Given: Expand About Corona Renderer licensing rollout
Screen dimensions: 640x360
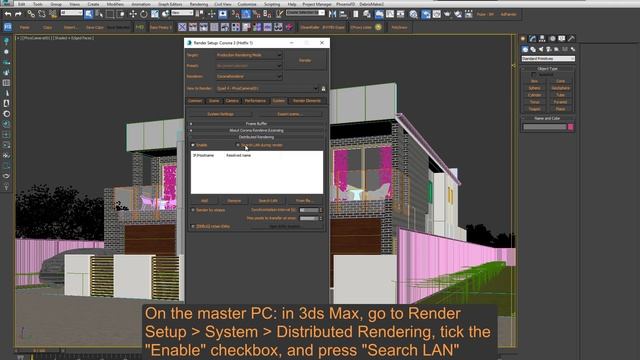Looking at the screenshot, I should 256,130.
